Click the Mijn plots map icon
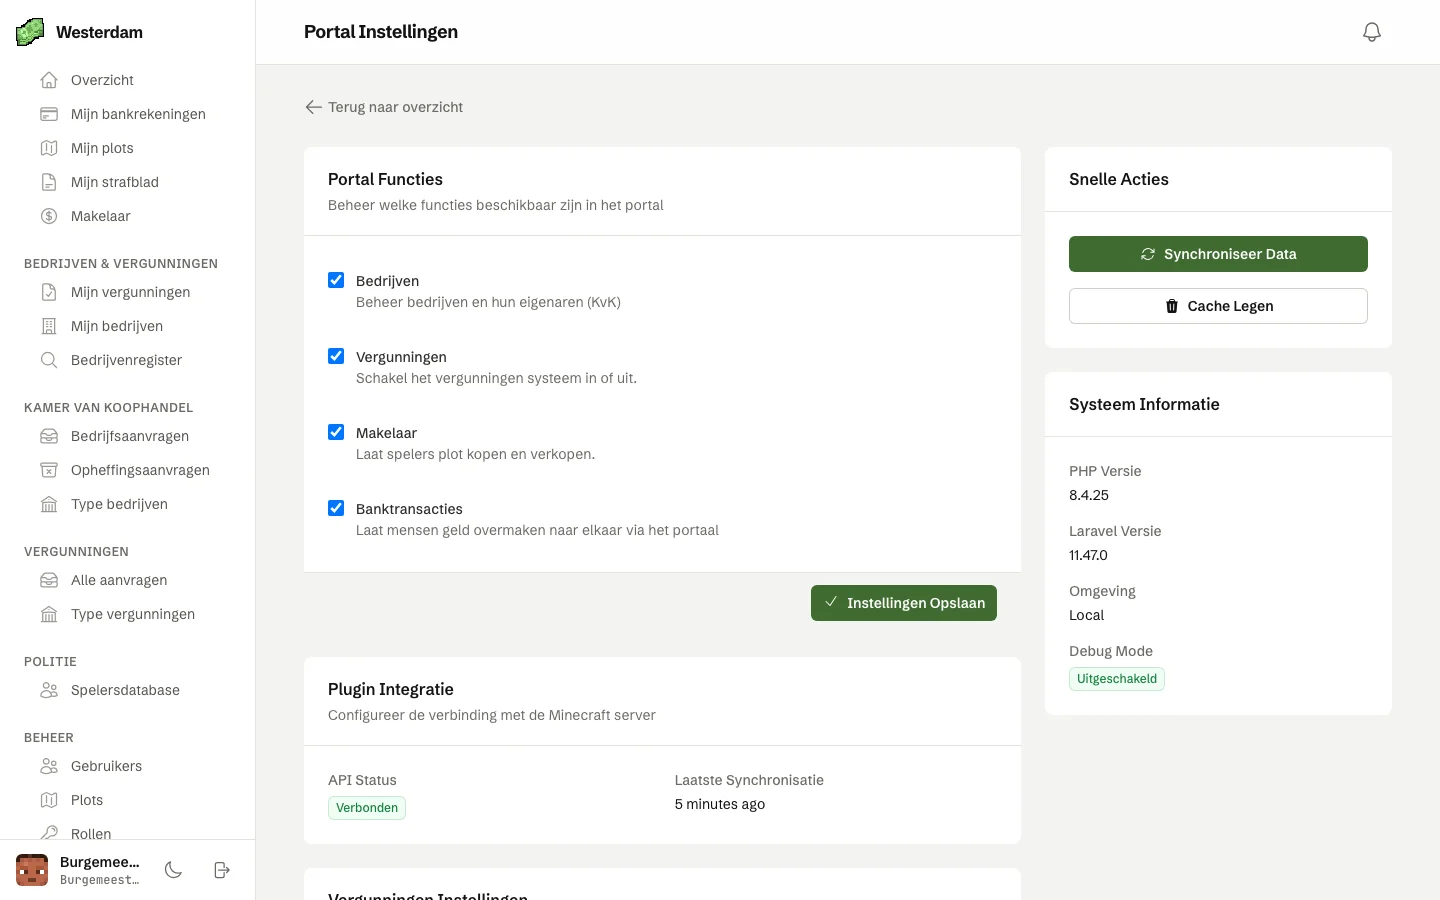 pos(49,148)
